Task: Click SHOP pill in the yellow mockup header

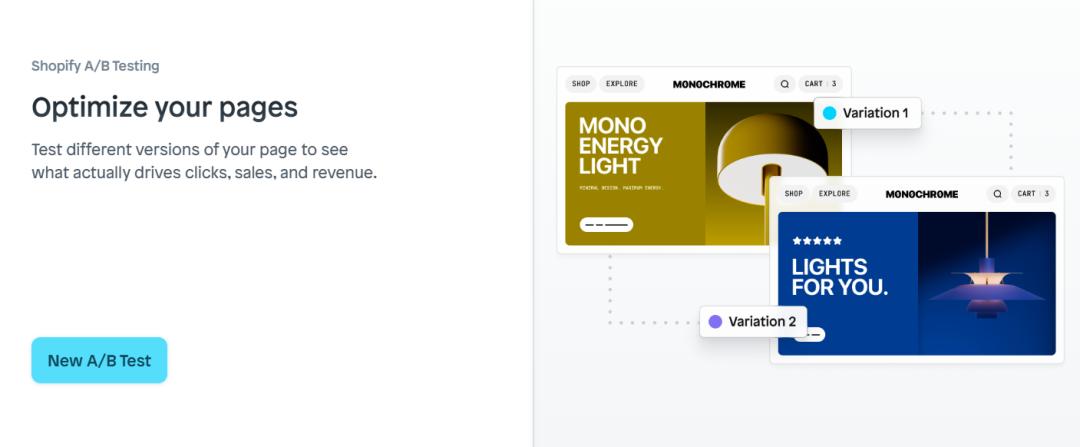Action: coord(581,84)
